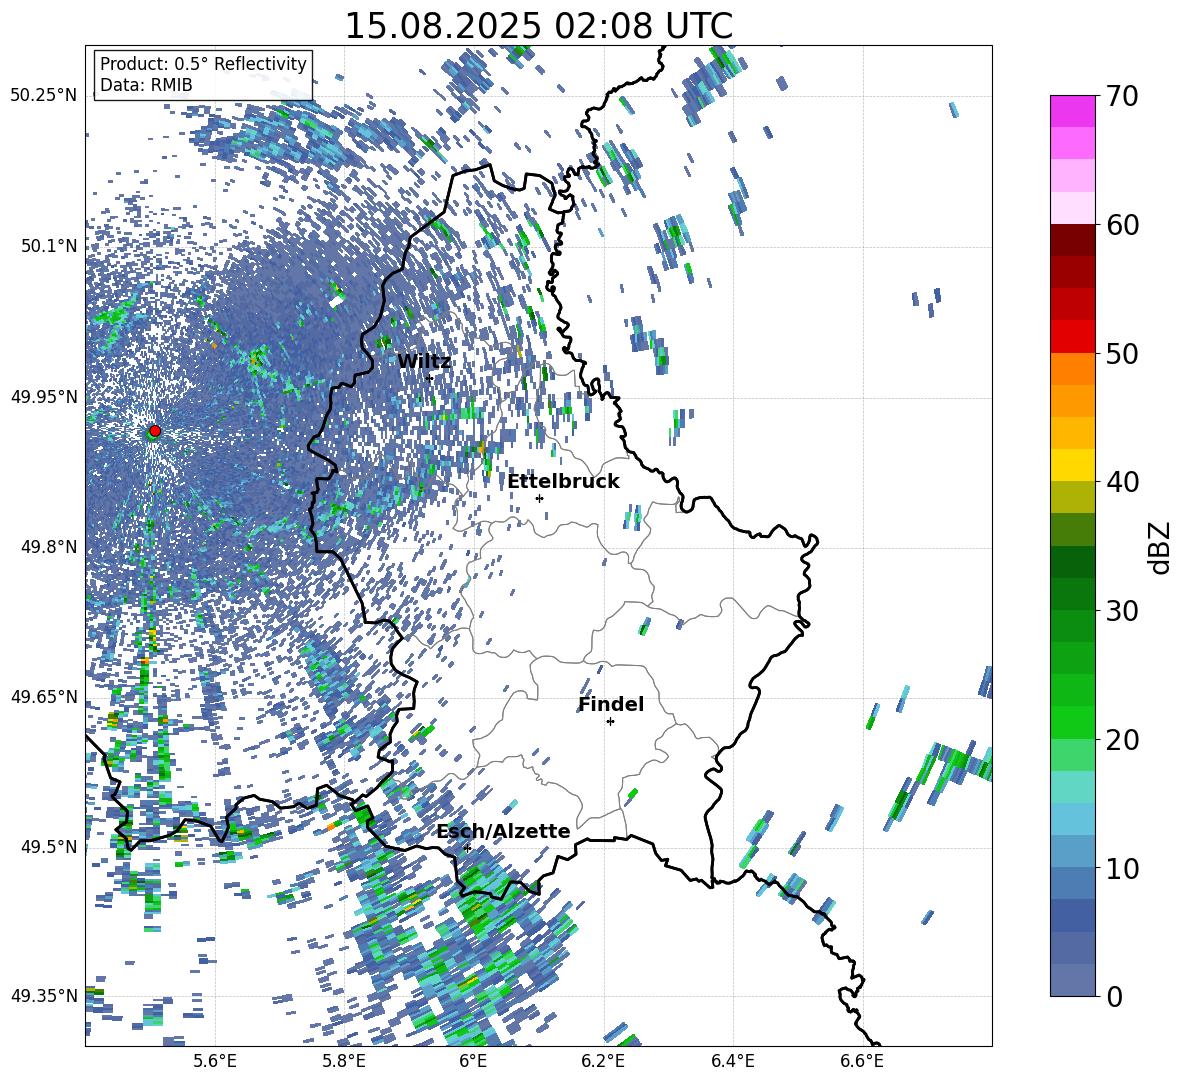Viewport: 1184px width, 1081px height.
Task: Click the 50.1°N latitude label
Action: [50, 246]
